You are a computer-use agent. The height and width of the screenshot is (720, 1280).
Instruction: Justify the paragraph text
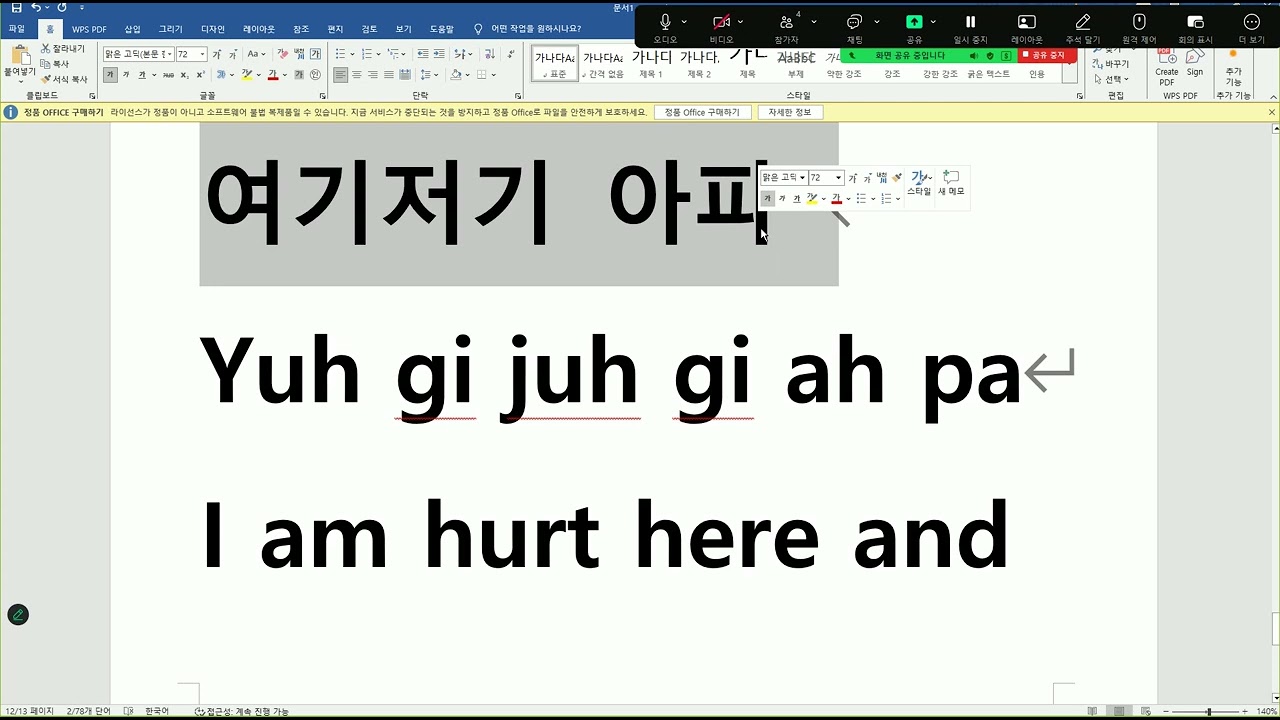coord(389,75)
